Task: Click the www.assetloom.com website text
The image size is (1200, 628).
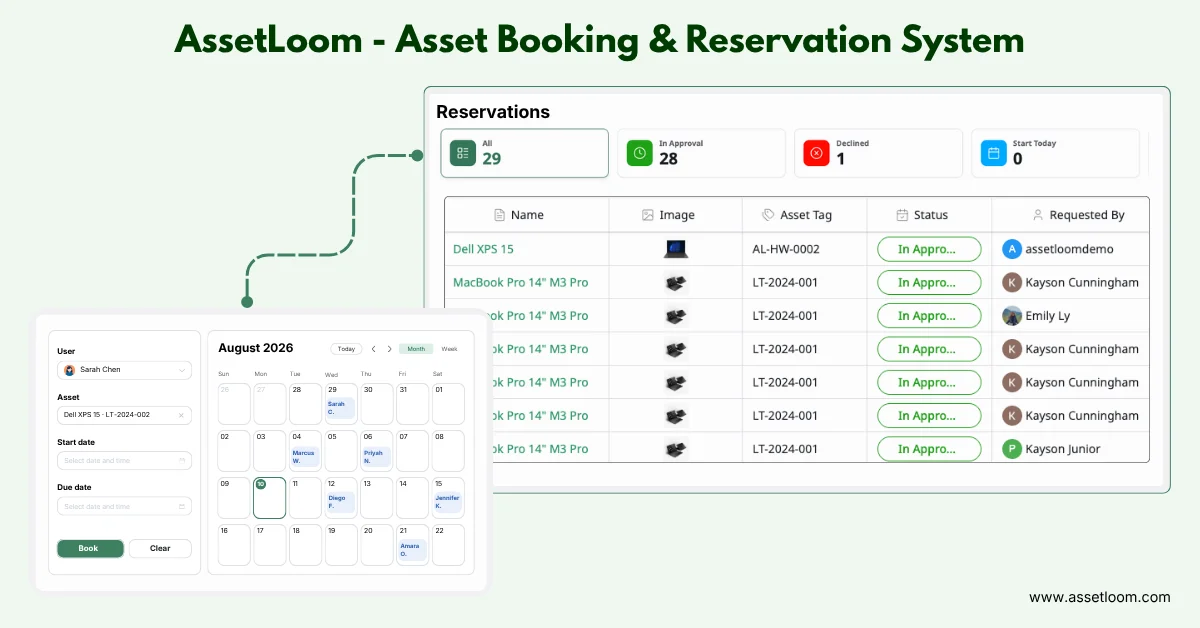Action: coord(1099,597)
